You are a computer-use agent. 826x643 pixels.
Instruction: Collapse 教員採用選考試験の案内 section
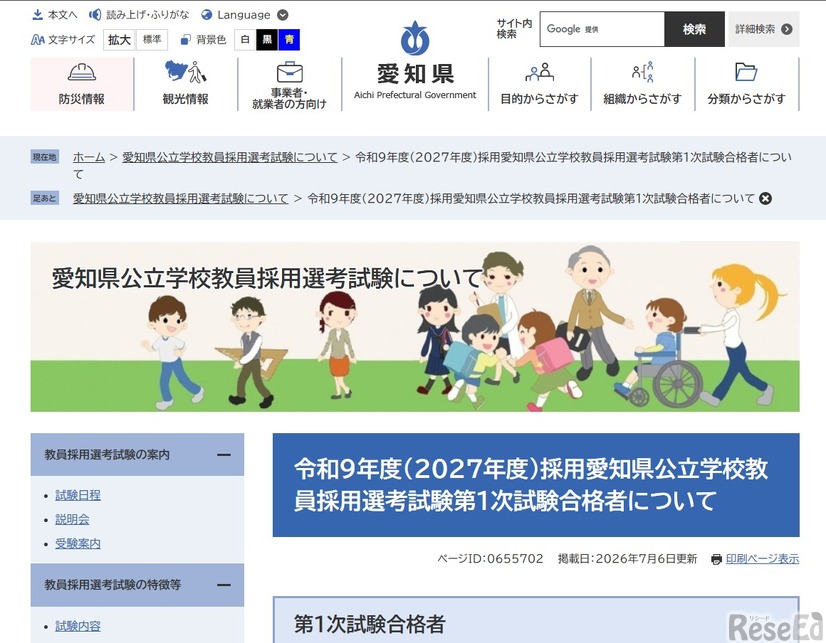[224, 455]
